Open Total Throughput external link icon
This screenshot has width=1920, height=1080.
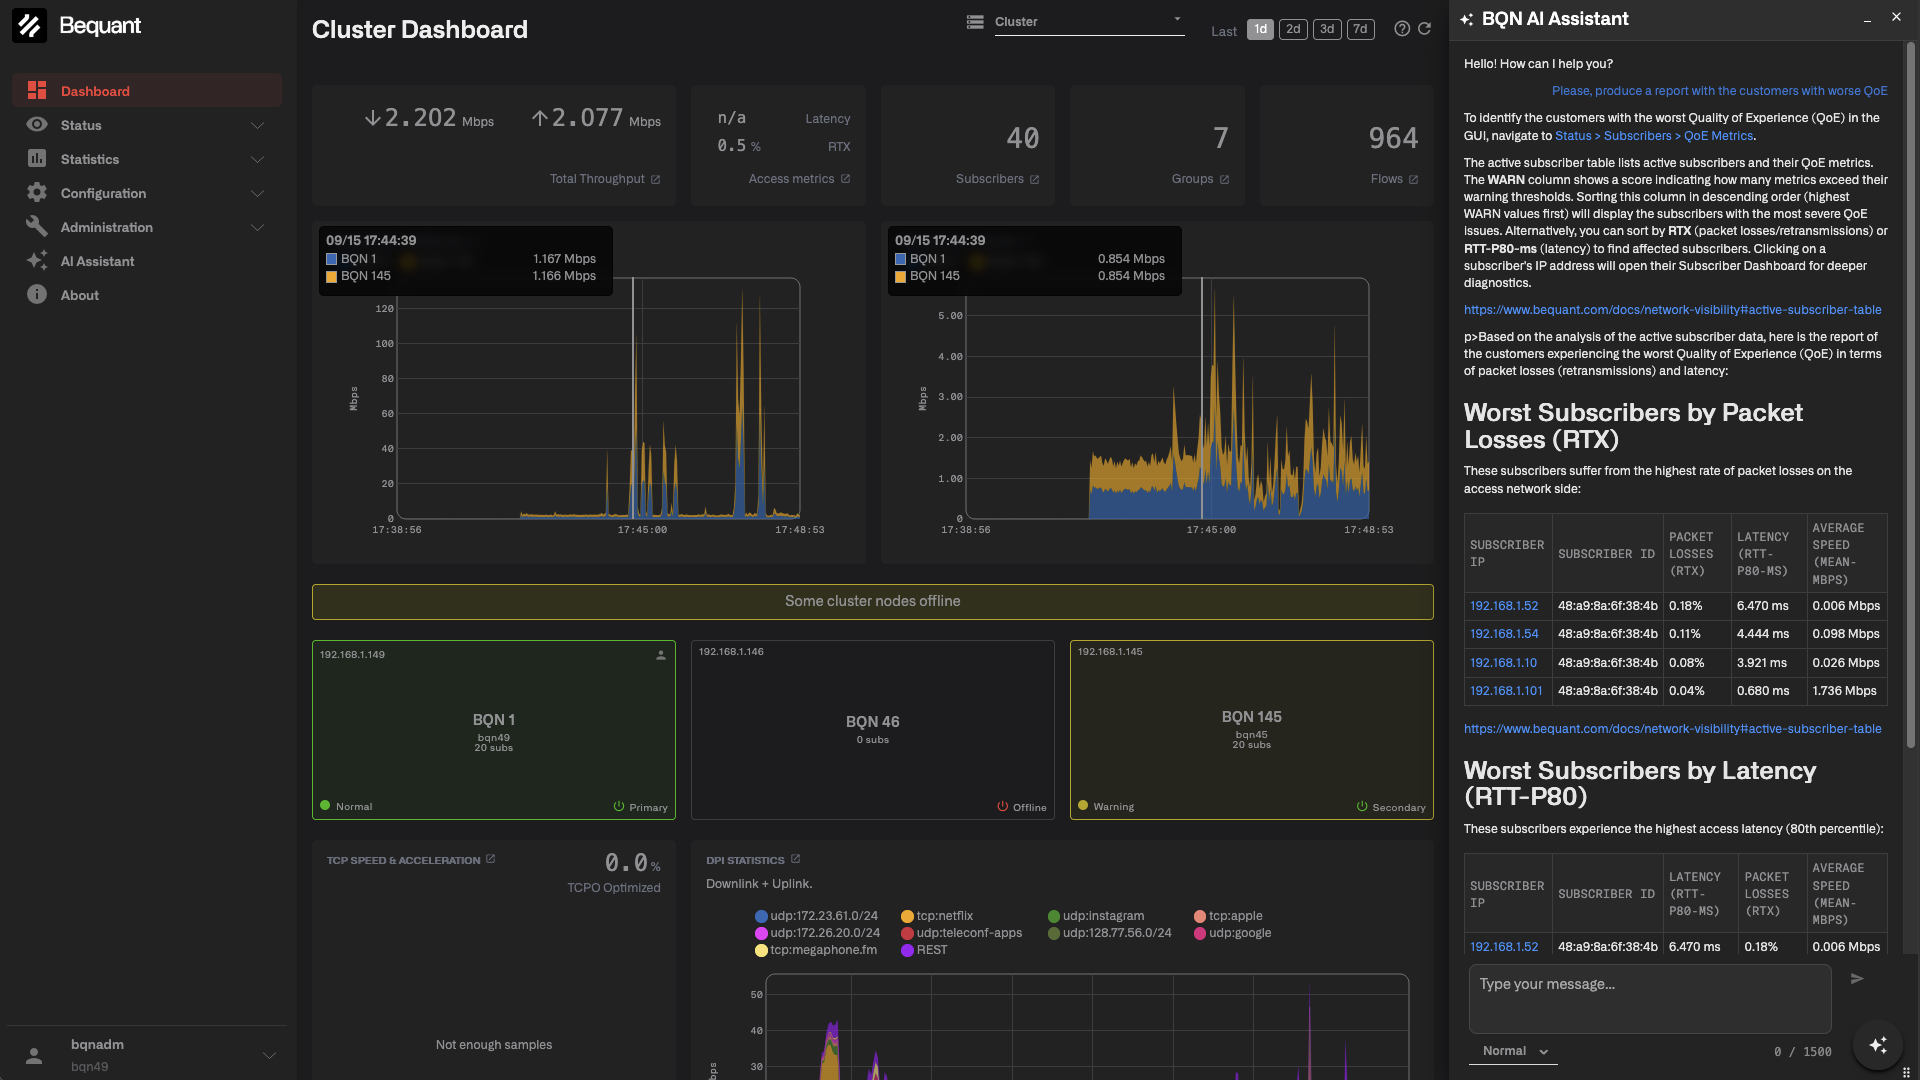tap(656, 180)
